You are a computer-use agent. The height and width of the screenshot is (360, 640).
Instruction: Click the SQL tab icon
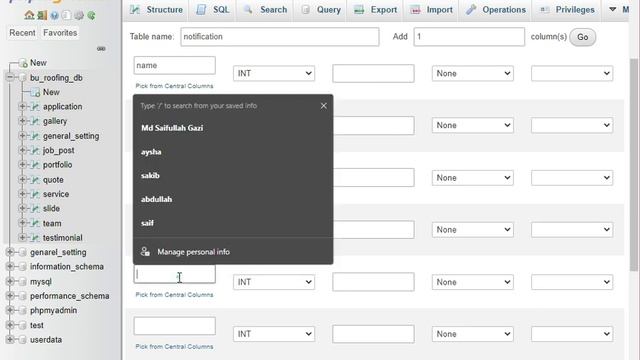point(201,9)
